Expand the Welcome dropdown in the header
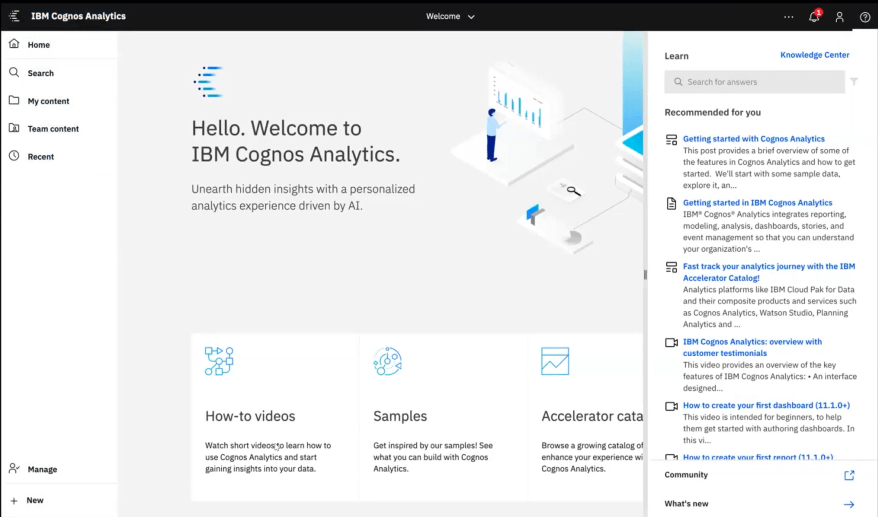The image size is (878, 517). (x=450, y=16)
